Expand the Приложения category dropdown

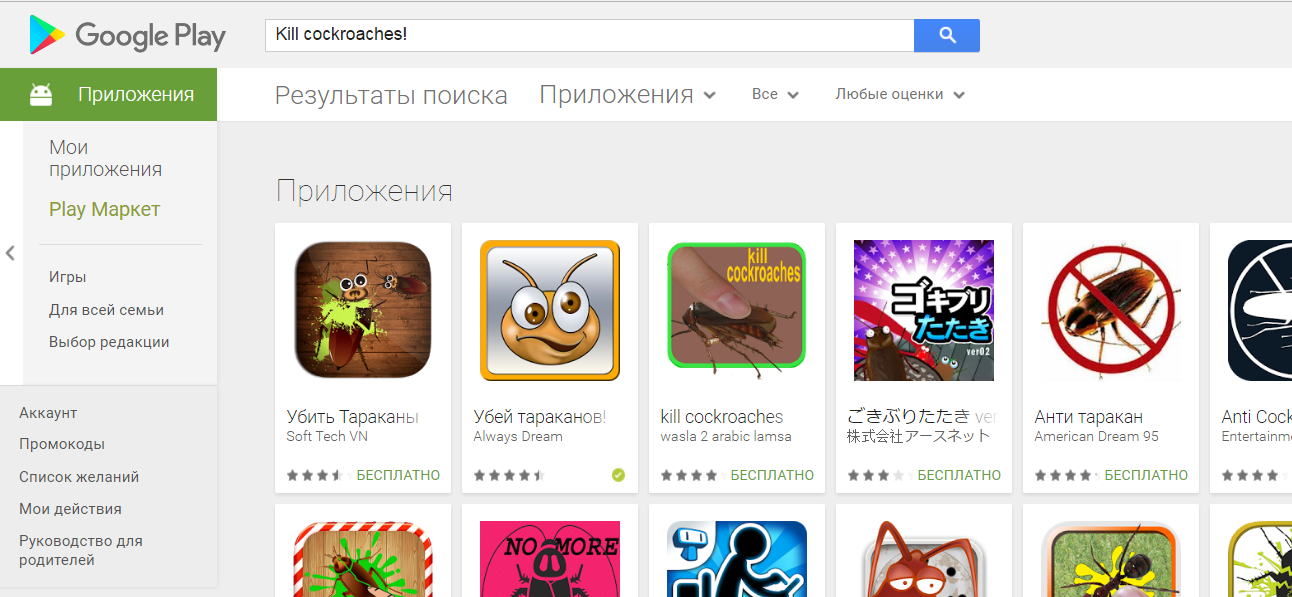628,95
